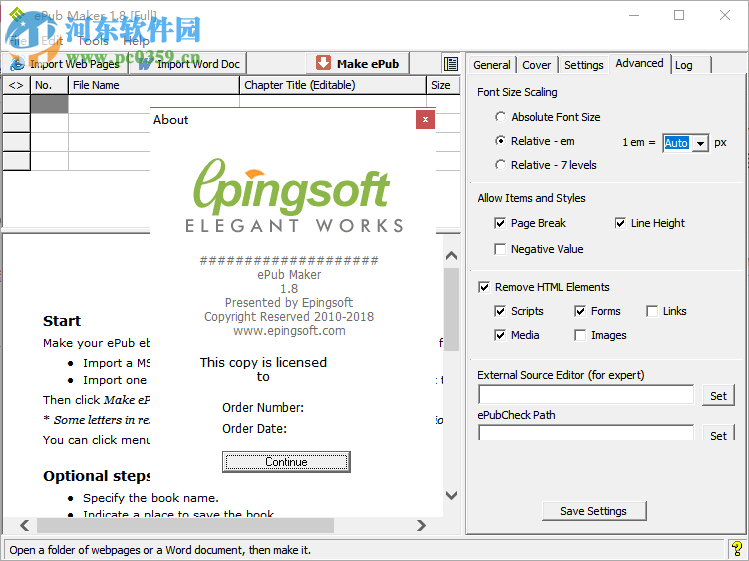Click the horizontal scrollbar right arrow
749x561 pixels.
[421, 526]
